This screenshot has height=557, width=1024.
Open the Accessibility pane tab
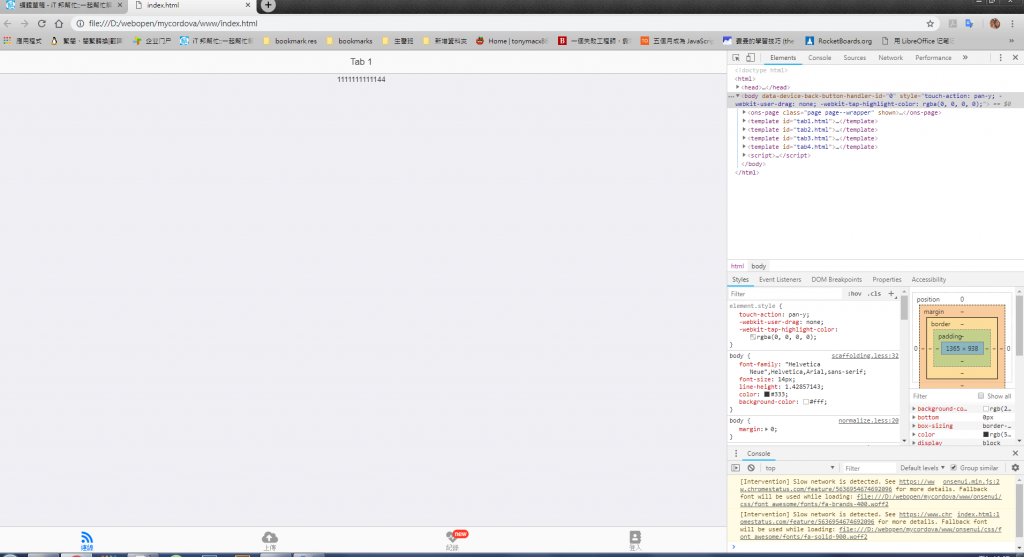tap(929, 279)
